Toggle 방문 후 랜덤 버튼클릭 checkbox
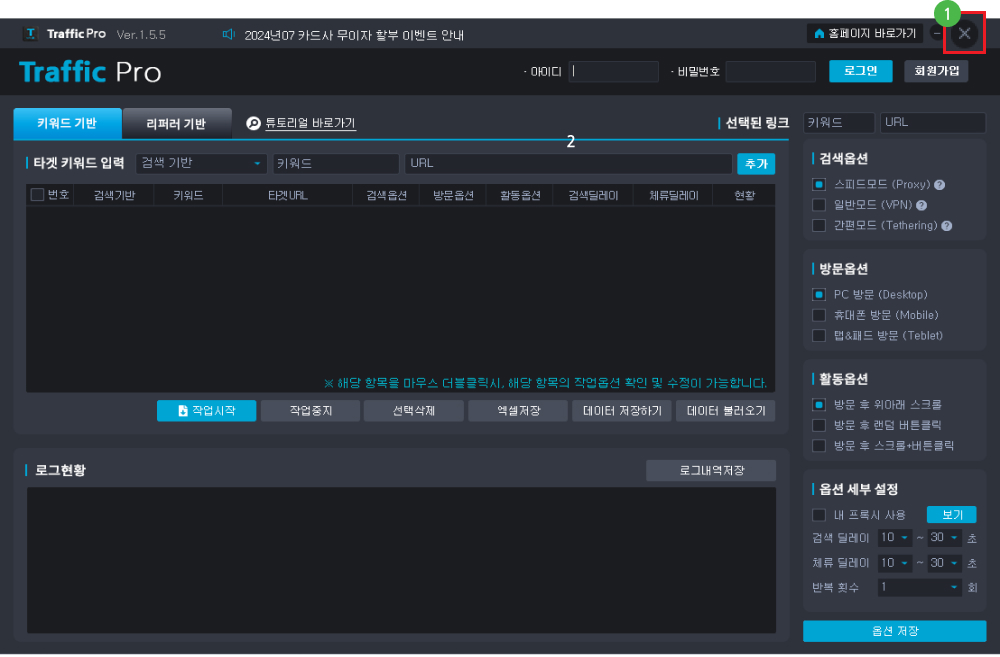The image size is (1000, 657). point(819,425)
